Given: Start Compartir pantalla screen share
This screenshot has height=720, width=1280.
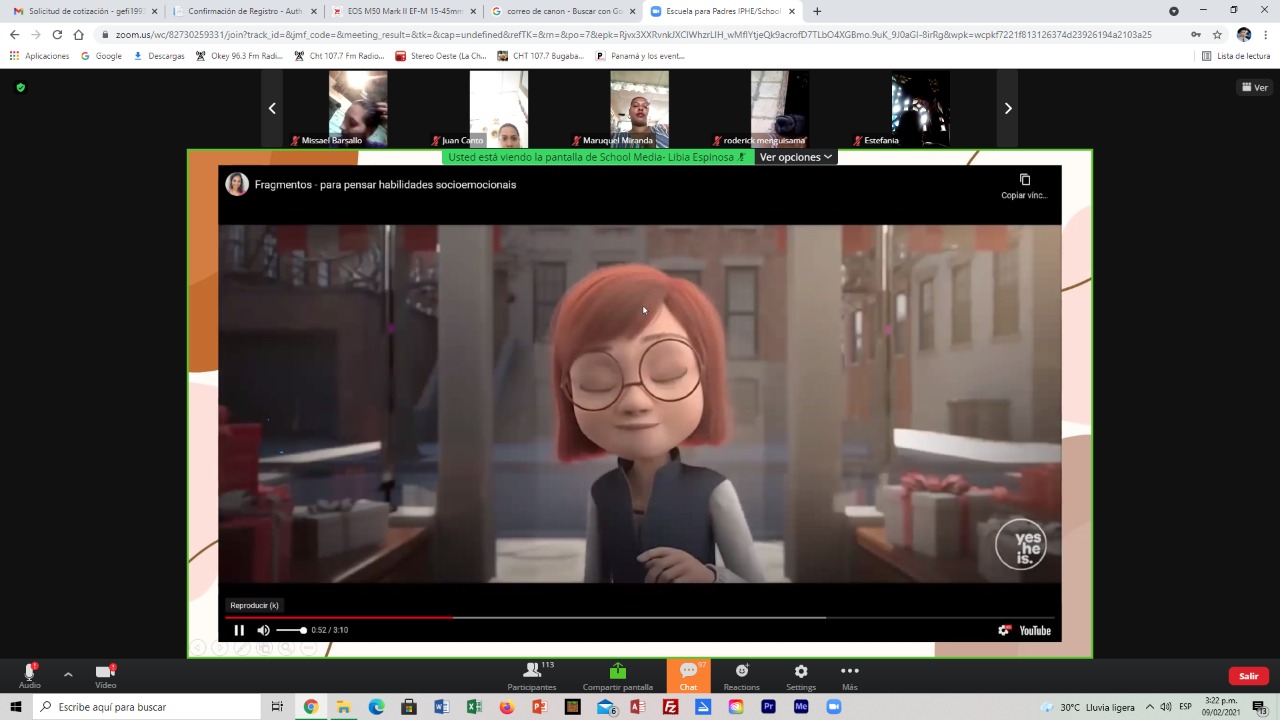Looking at the screenshot, I should [x=618, y=676].
